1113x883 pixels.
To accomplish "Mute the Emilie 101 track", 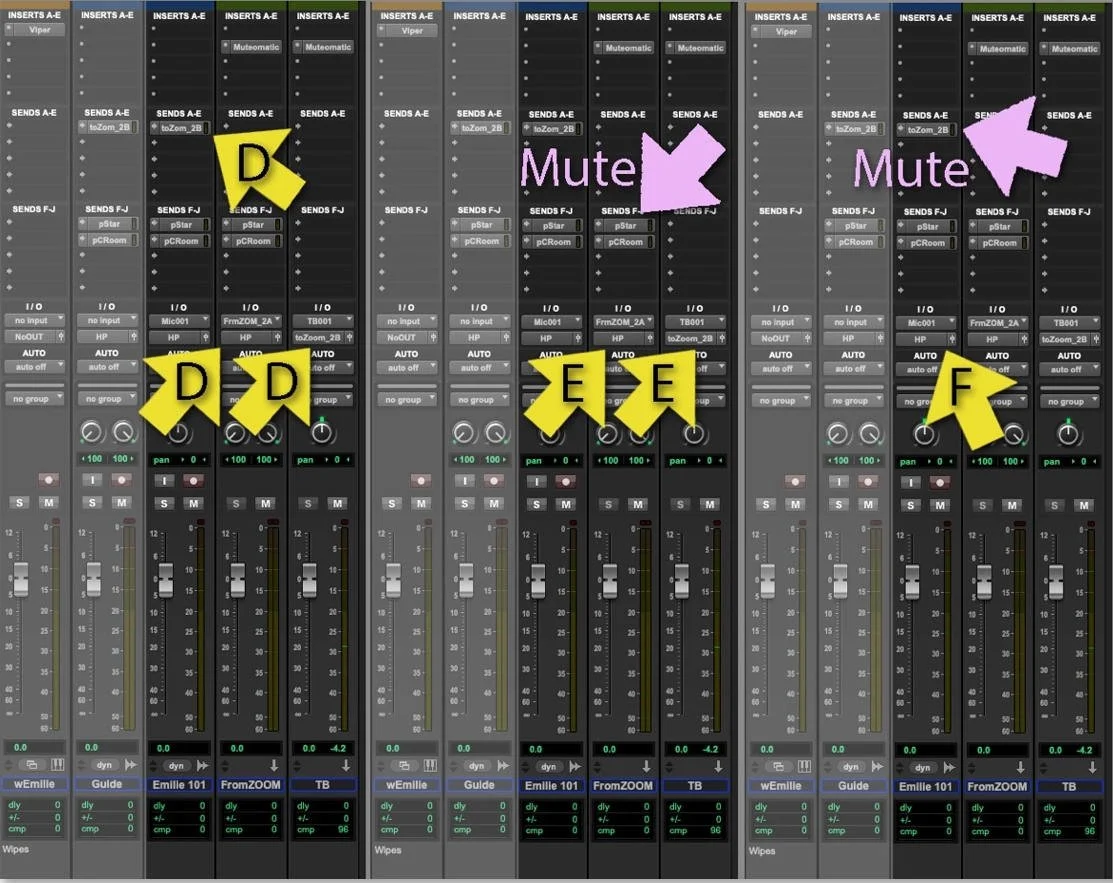I will pyautogui.click(x=192, y=503).
